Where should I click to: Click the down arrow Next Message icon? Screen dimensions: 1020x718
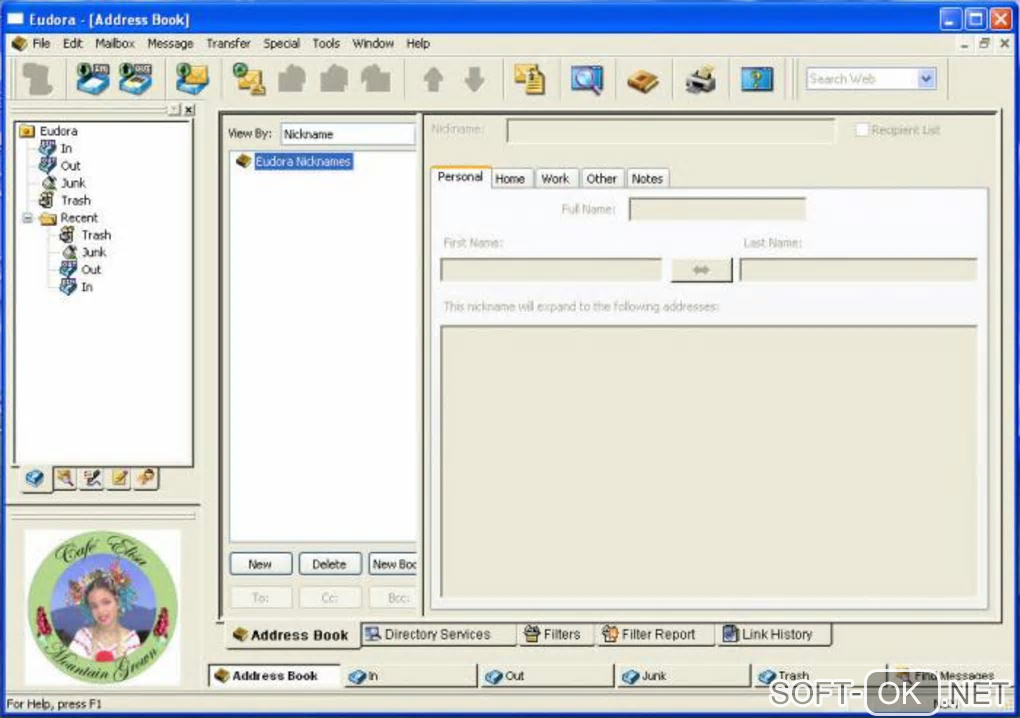tap(474, 79)
